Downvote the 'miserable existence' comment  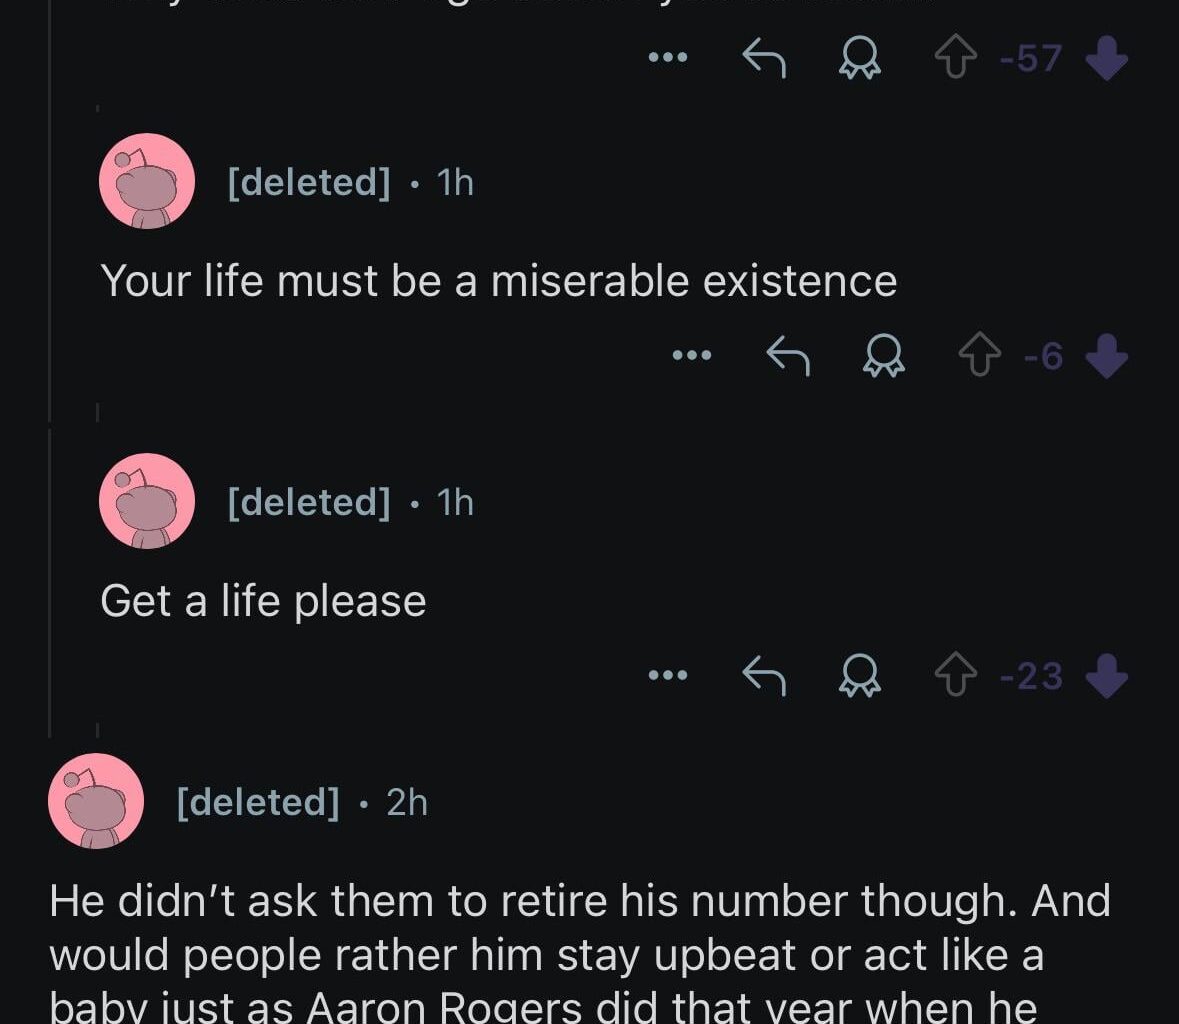point(1105,355)
